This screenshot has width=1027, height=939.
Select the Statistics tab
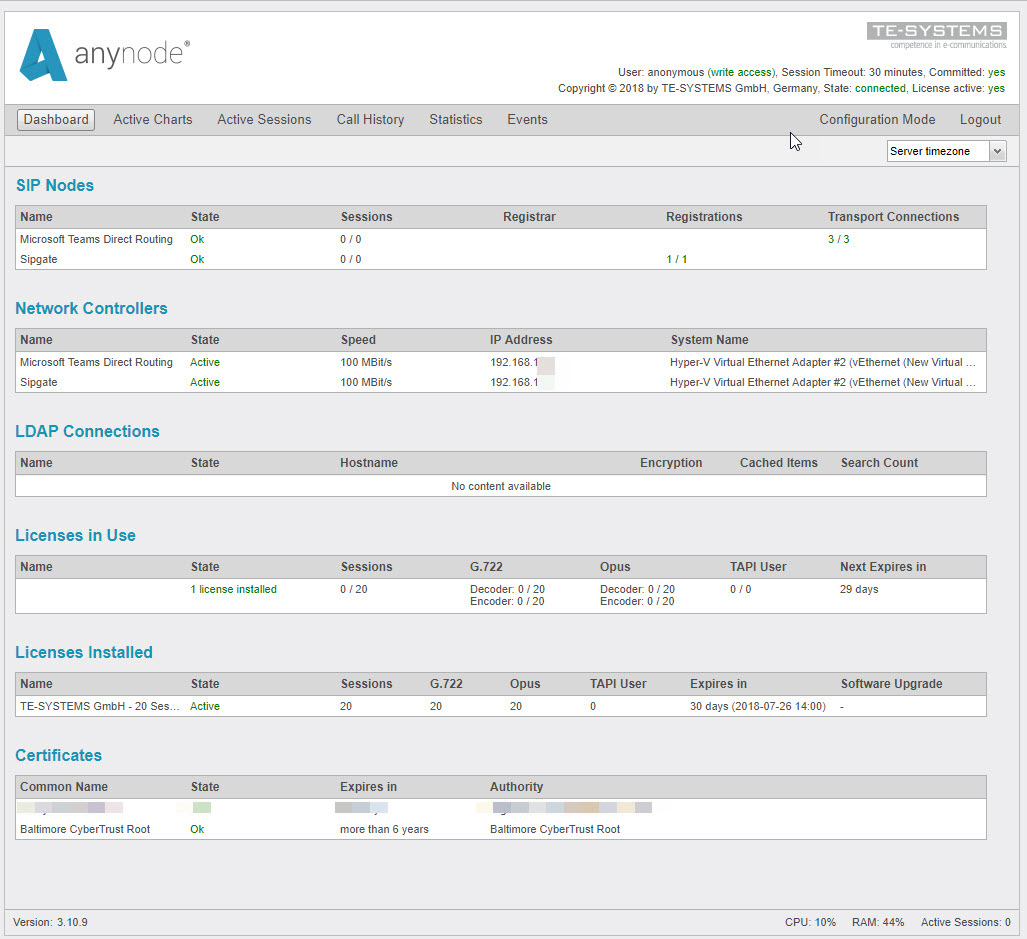click(455, 120)
